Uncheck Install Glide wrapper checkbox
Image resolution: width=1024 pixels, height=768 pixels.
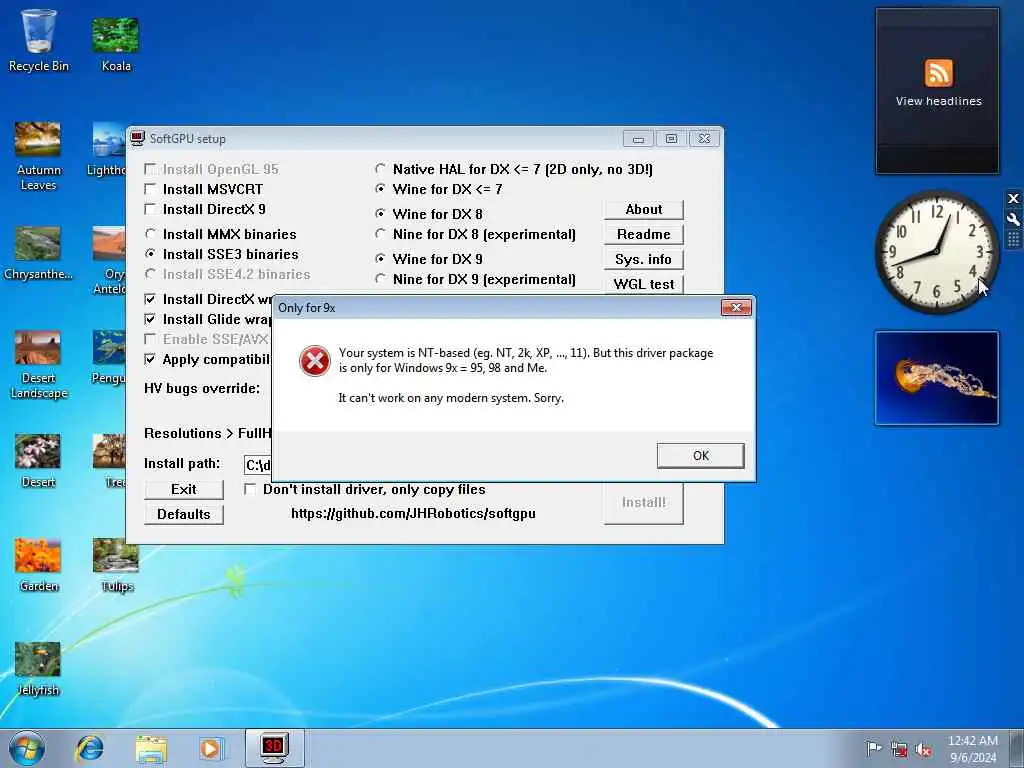tap(150, 319)
